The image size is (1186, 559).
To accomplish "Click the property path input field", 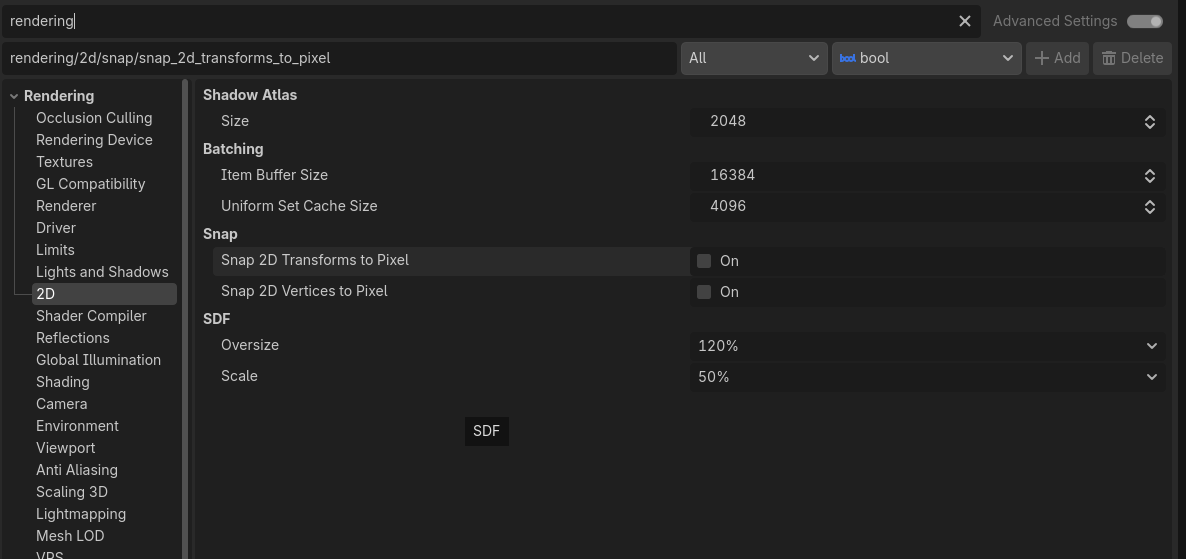I will (340, 58).
